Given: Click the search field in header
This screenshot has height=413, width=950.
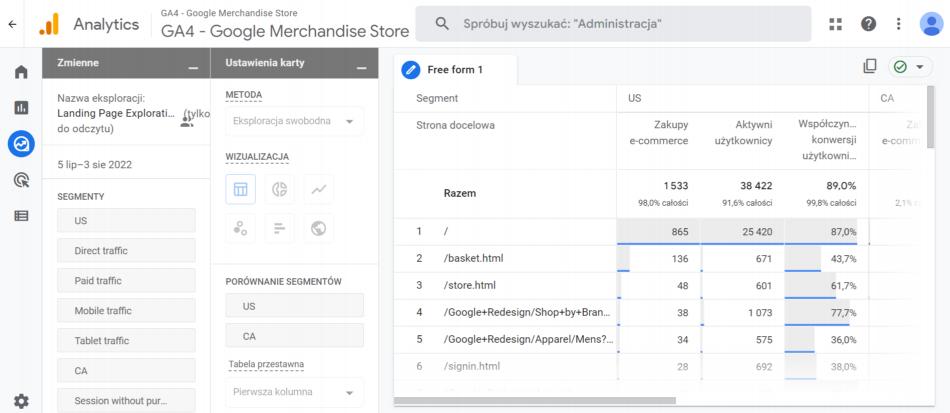Looking at the screenshot, I should pyautogui.click(x=612, y=23).
